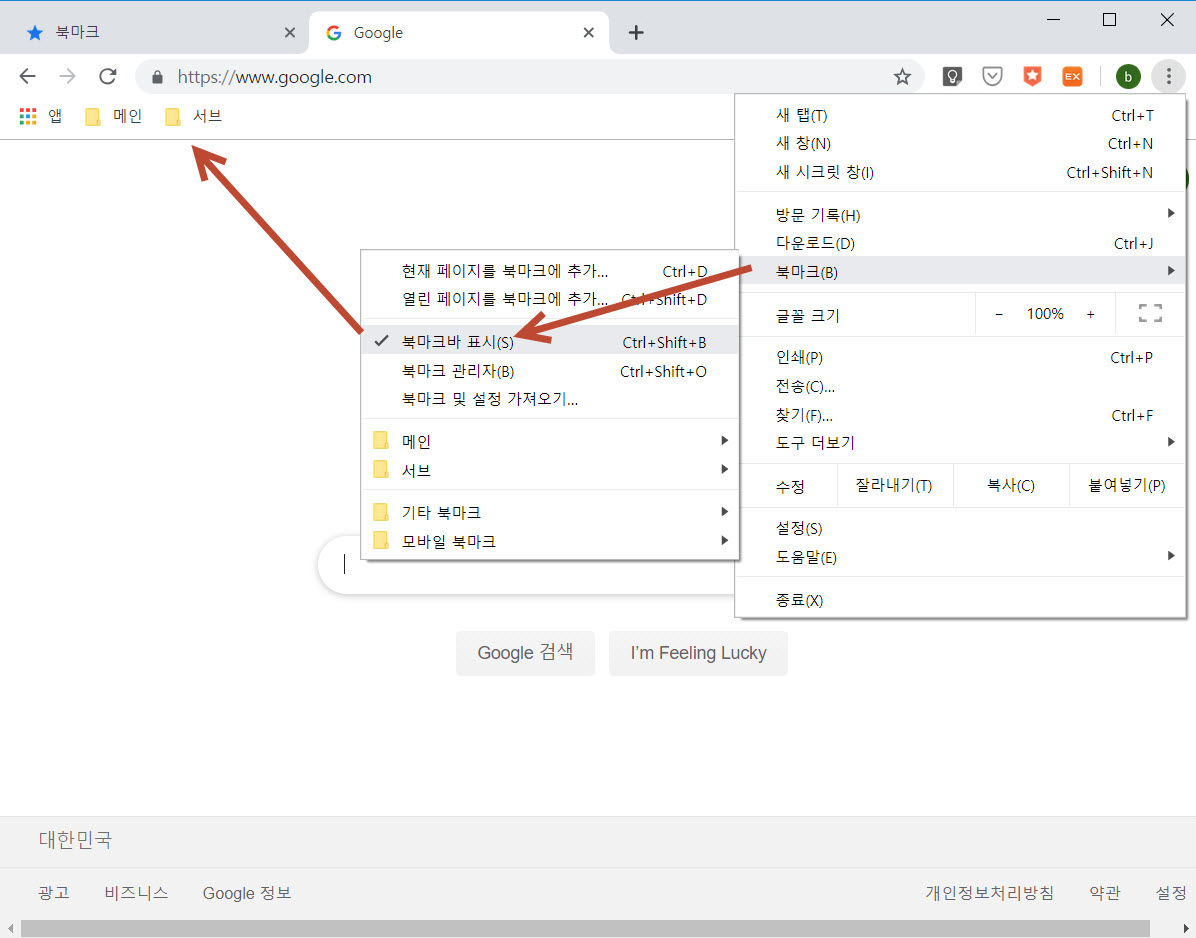Increase zoom with the plus button
The width and height of the screenshot is (1196, 938).
coord(1090,314)
